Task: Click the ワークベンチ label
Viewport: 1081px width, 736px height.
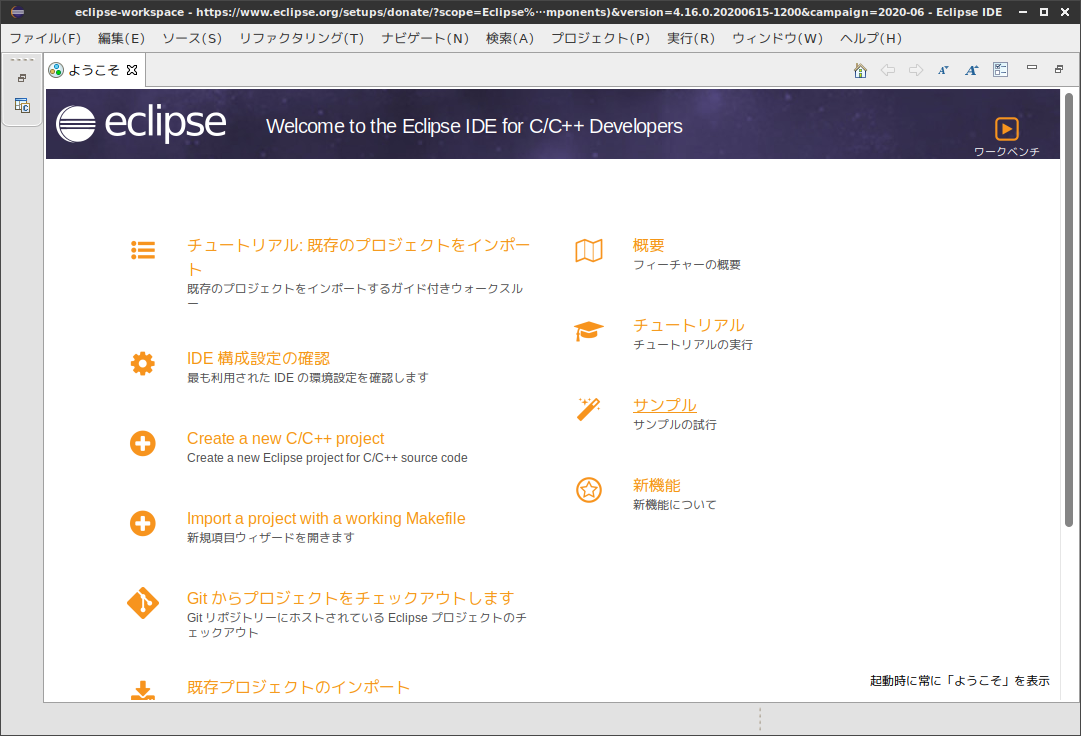Action: click(1007, 152)
